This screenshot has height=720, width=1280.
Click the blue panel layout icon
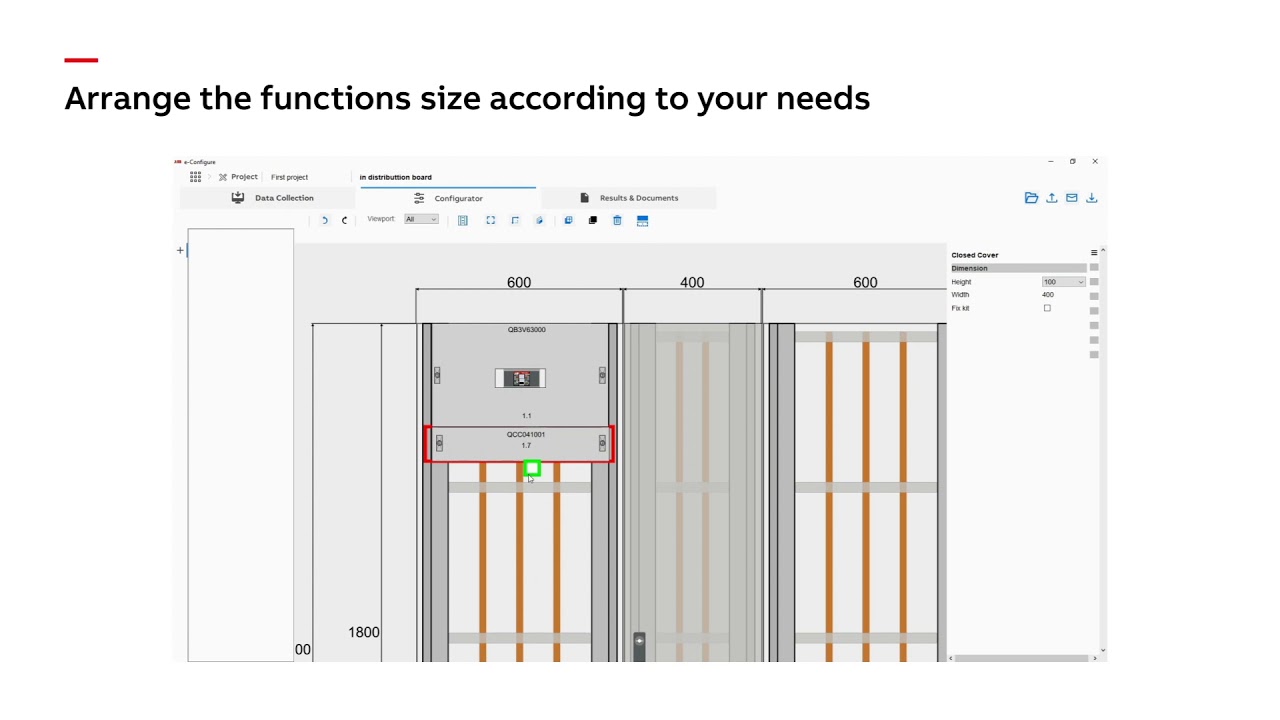click(x=642, y=220)
